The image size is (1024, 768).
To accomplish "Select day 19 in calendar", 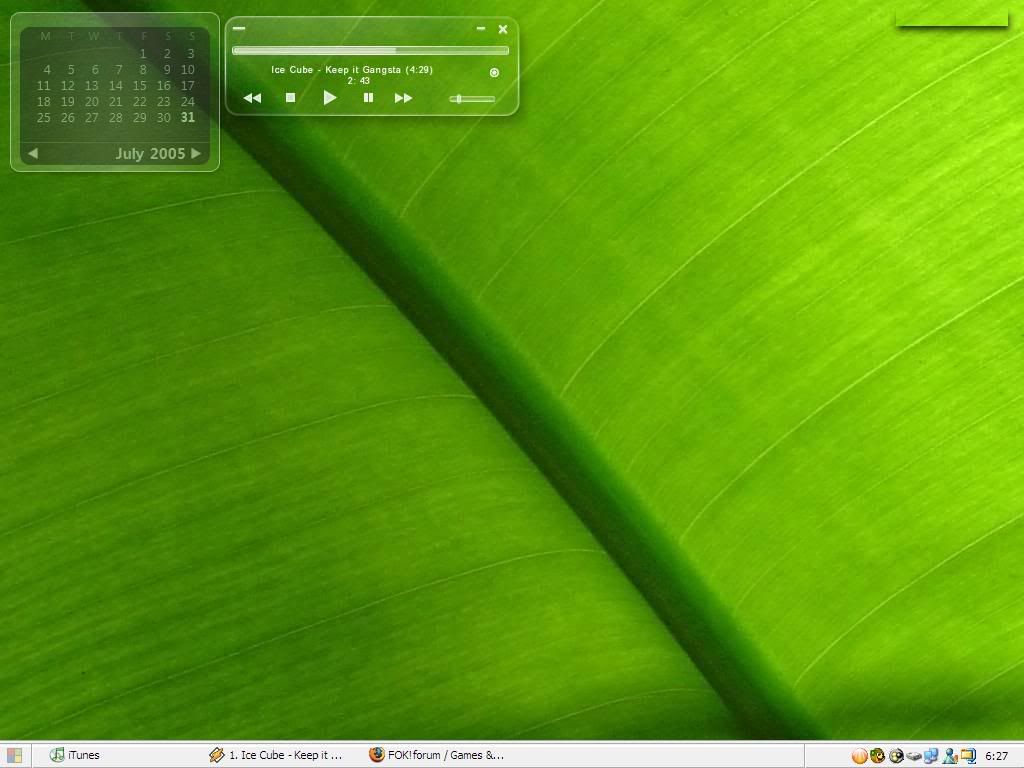I will [68, 102].
